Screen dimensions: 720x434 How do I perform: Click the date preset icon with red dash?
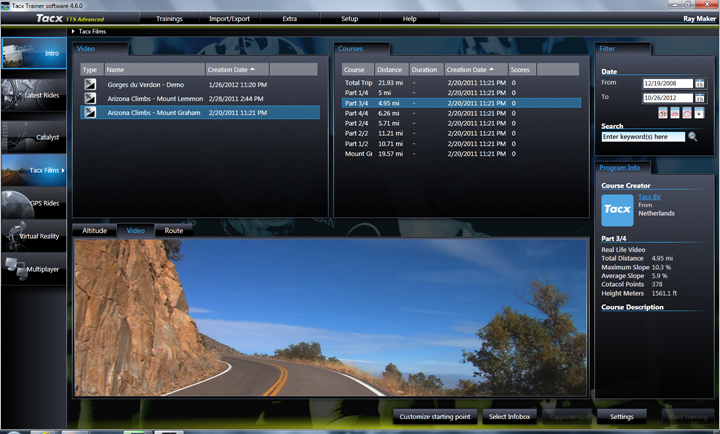[675, 113]
